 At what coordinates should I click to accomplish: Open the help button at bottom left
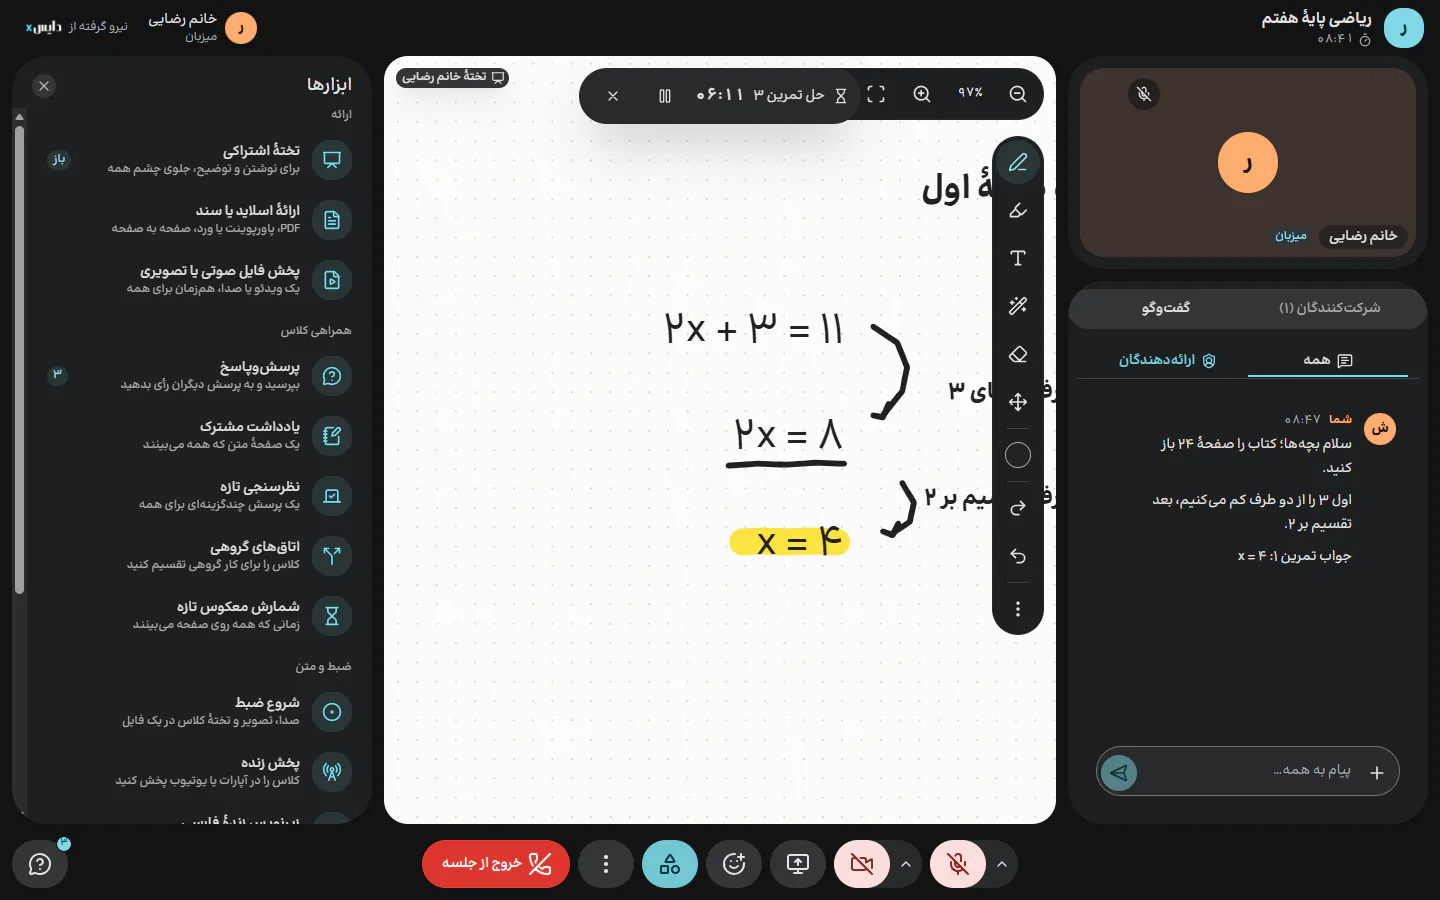40,864
